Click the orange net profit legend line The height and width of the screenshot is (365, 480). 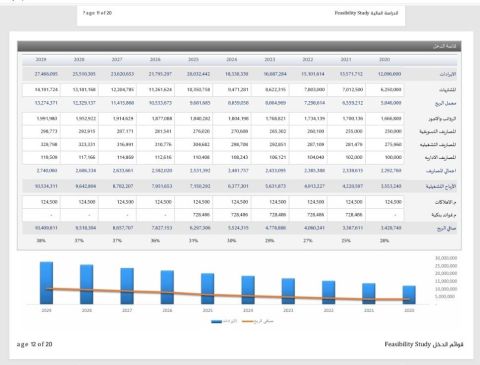click(x=247, y=322)
